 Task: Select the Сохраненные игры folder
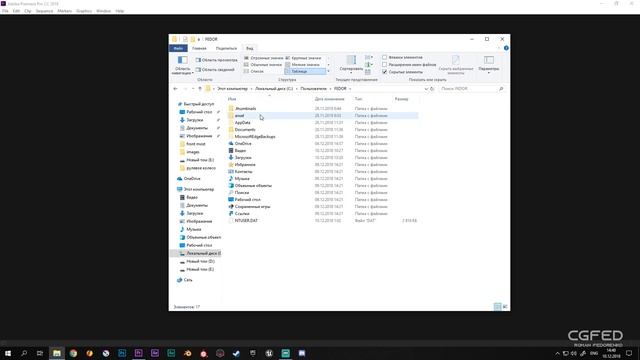pos(252,207)
